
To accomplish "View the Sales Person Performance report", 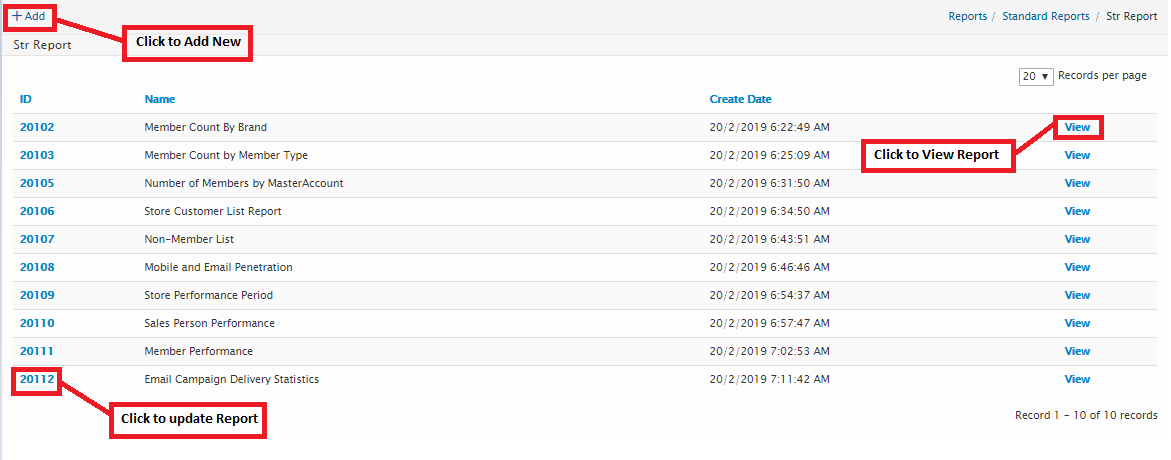I will tap(1077, 323).
